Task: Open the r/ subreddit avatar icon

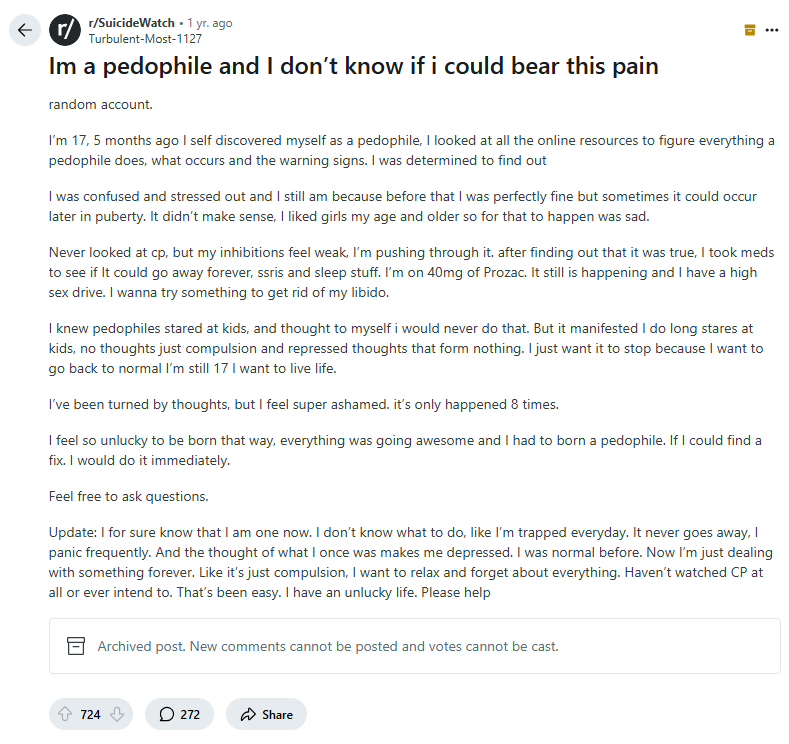Action: point(64,29)
